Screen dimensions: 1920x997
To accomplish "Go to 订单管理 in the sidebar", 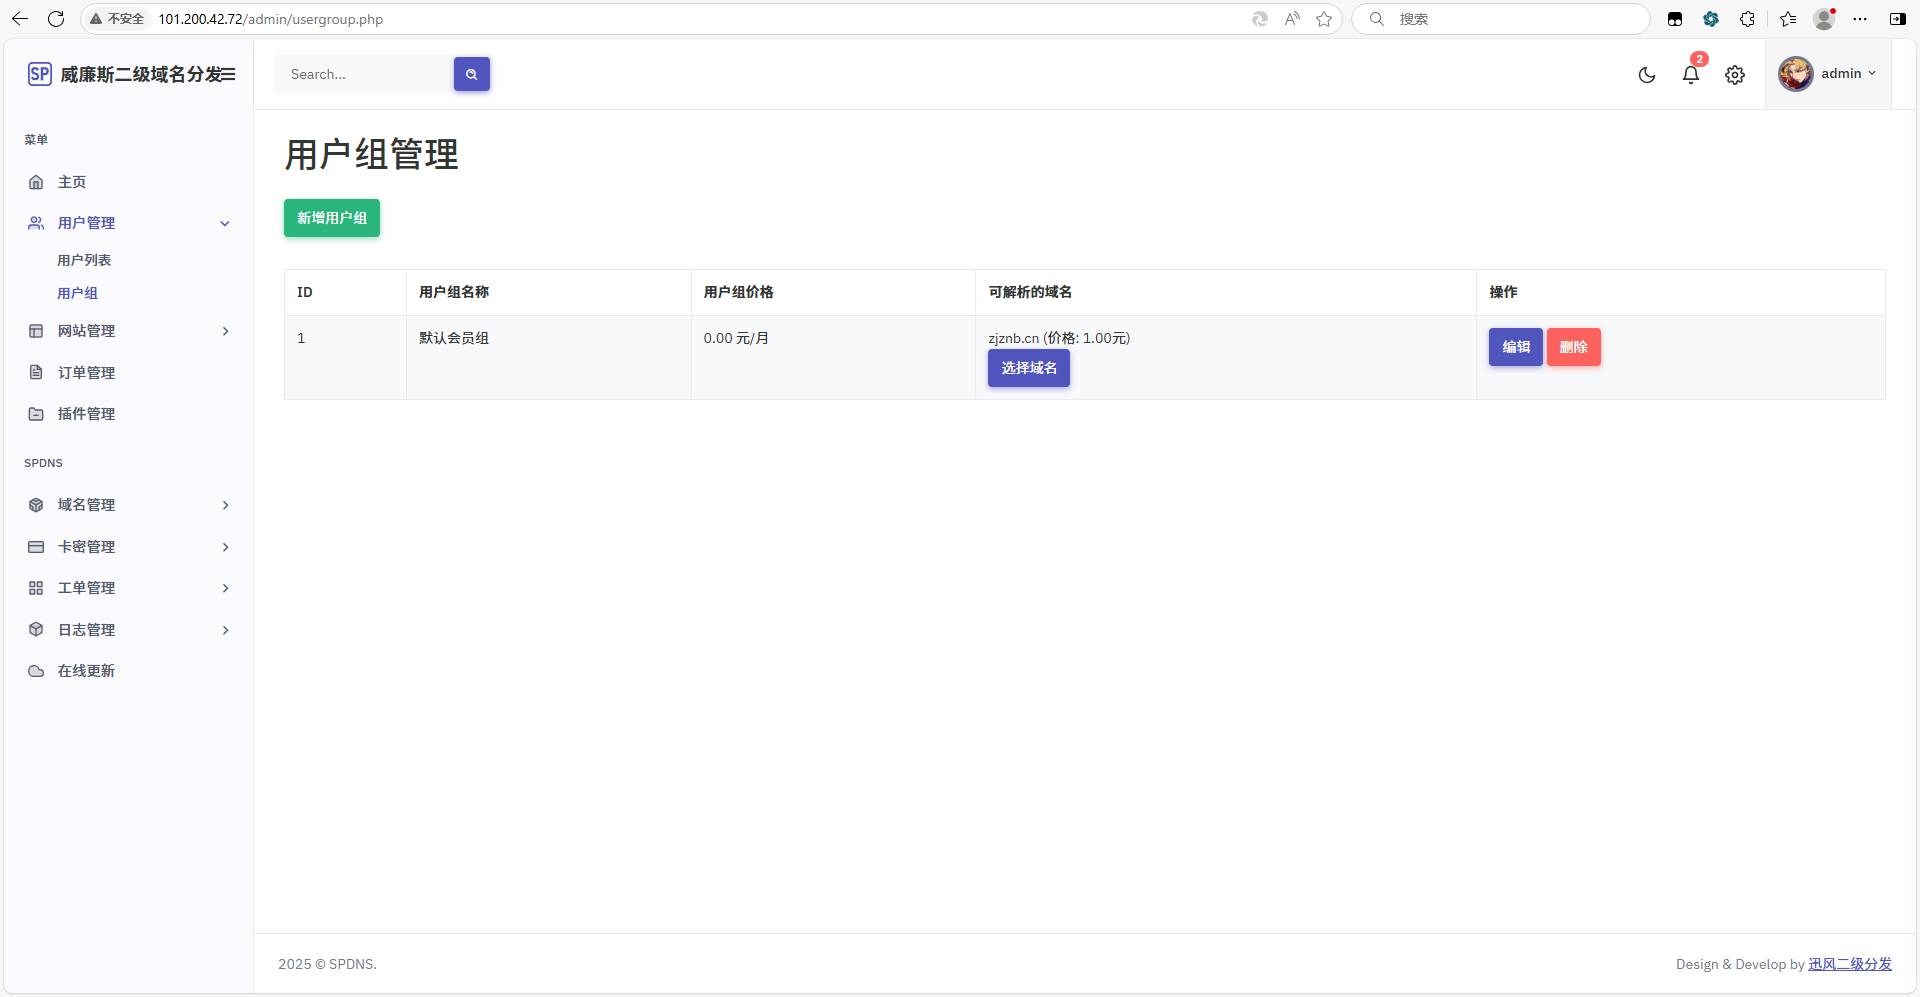I will click(x=86, y=373).
